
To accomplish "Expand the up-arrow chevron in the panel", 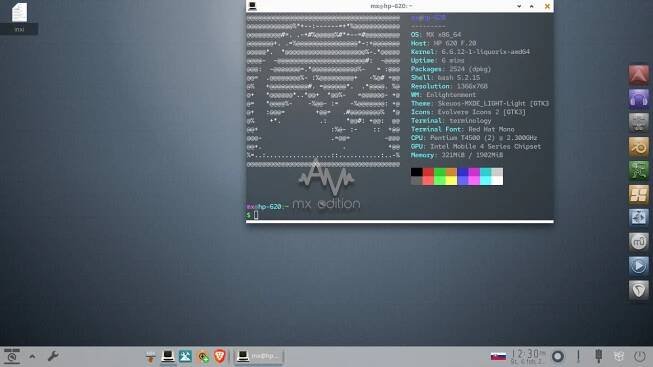I will pos(32,356).
